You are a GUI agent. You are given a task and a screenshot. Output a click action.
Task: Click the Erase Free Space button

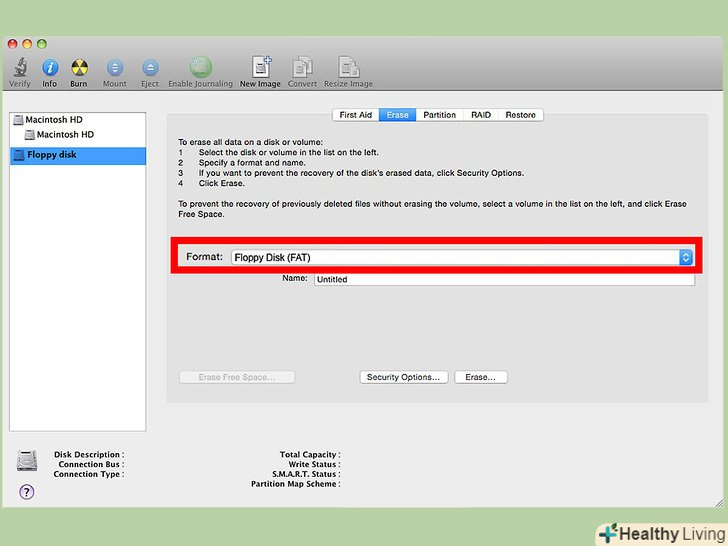pos(237,377)
